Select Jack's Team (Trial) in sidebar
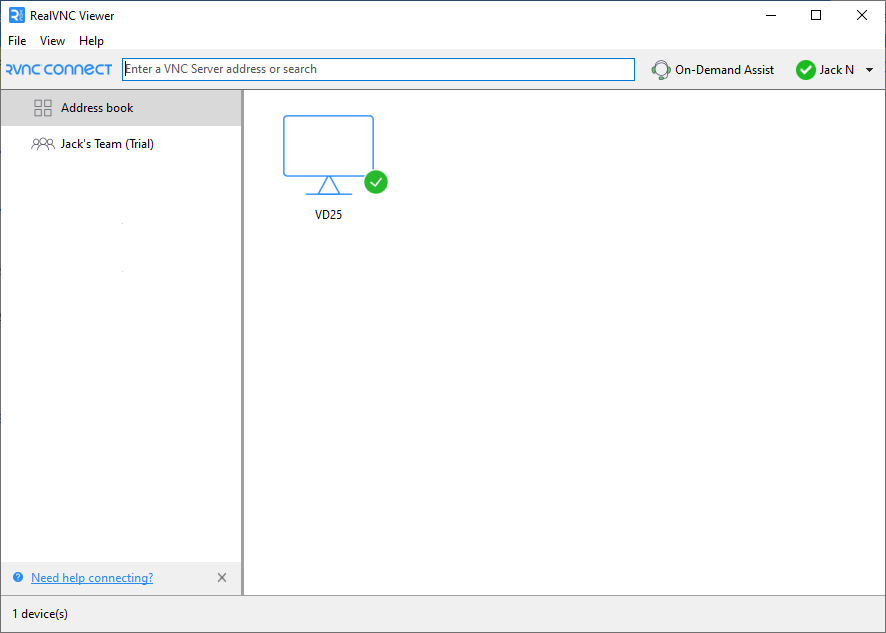Image resolution: width=886 pixels, height=633 pixels. click(121, 144)
